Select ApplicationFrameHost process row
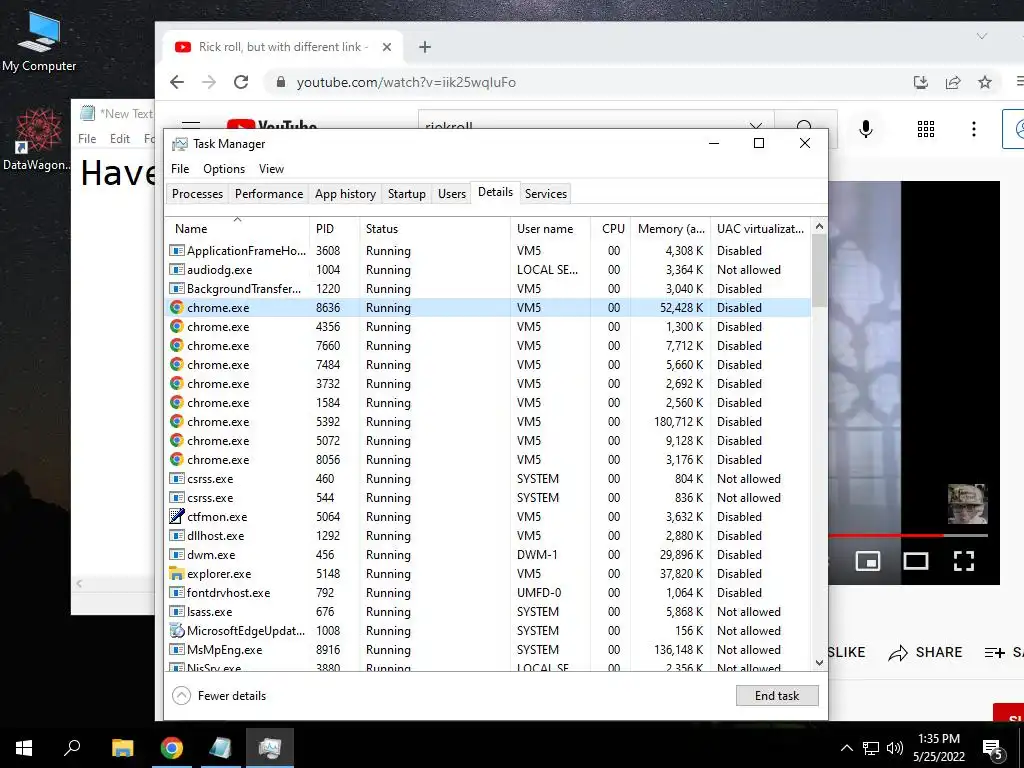Viewport: 1024px width, 768px height. (488, 251)
